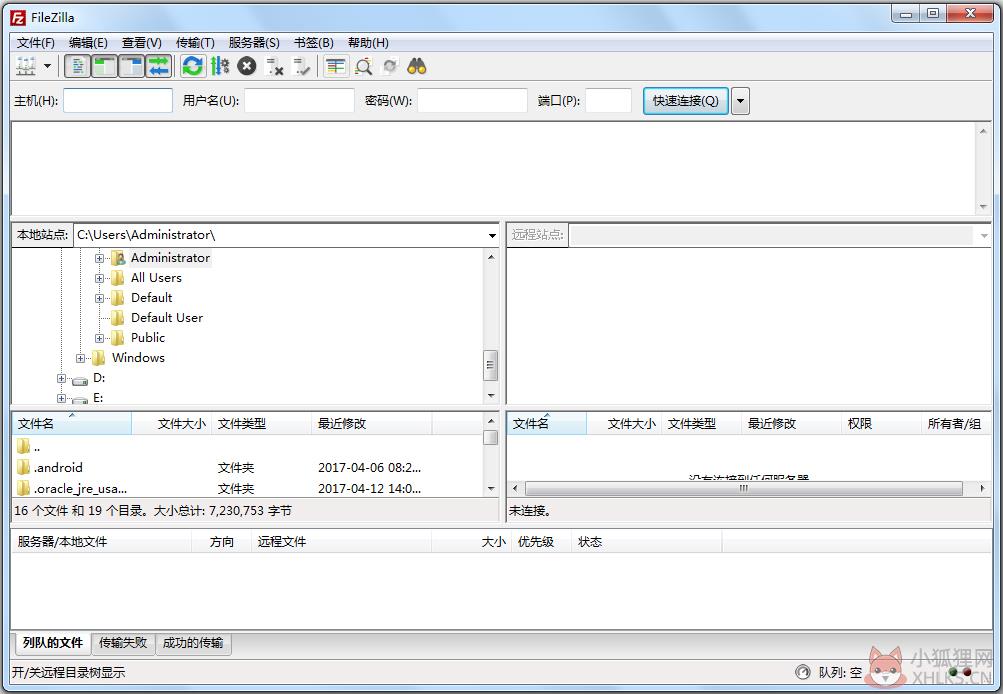The height and width of the screenshot is (694, 1003).
Task: Cancel the current operation with X icon
Action: [x=247, y=66]
